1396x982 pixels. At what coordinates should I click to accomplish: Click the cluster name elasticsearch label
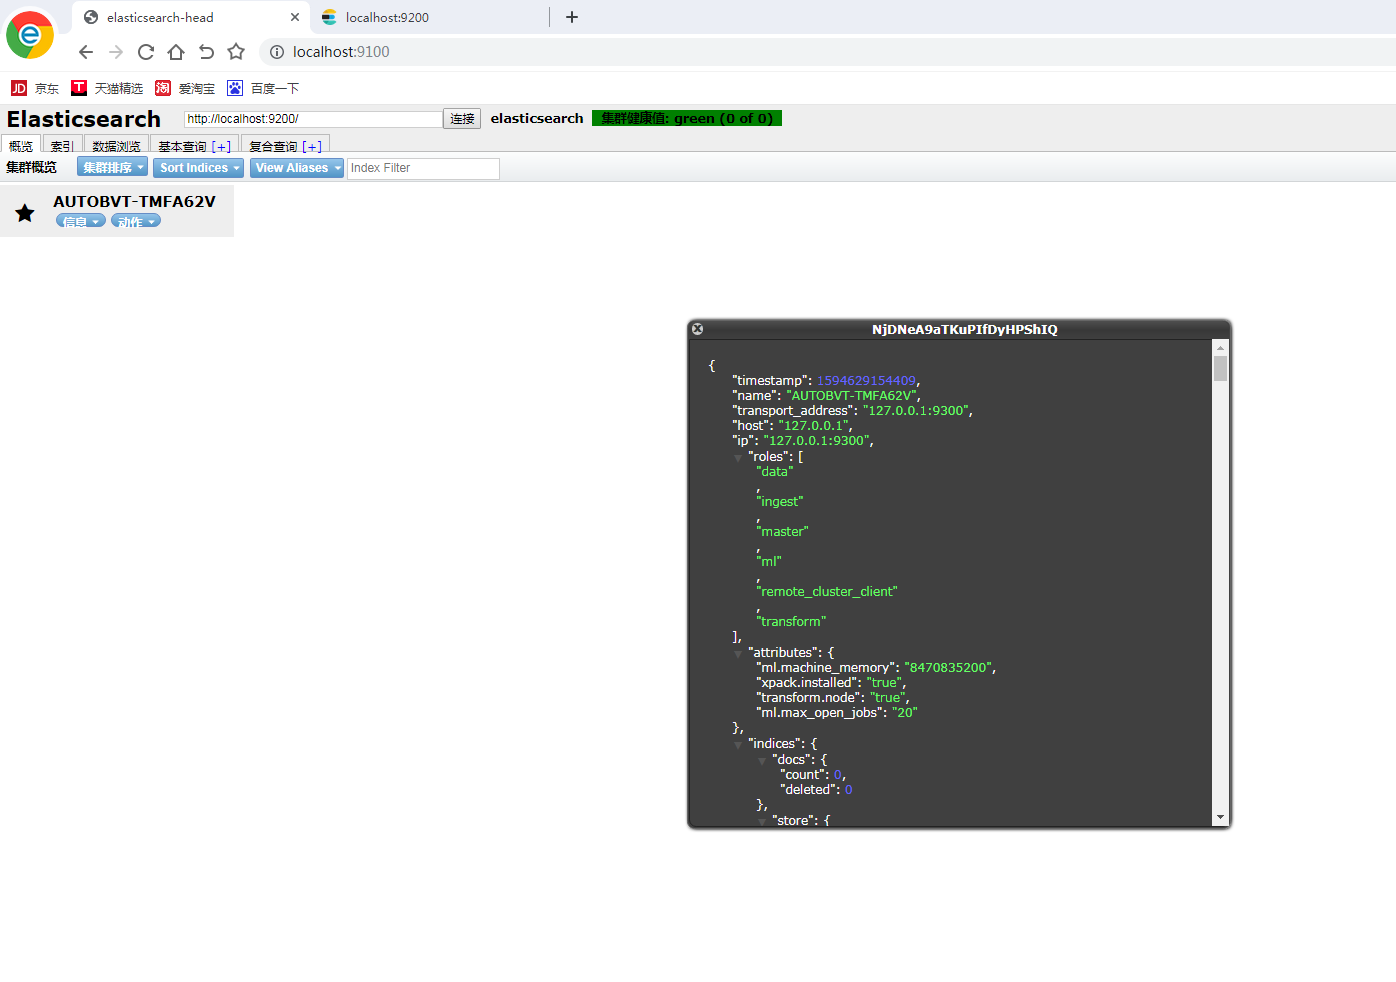(x=537, y=118)
